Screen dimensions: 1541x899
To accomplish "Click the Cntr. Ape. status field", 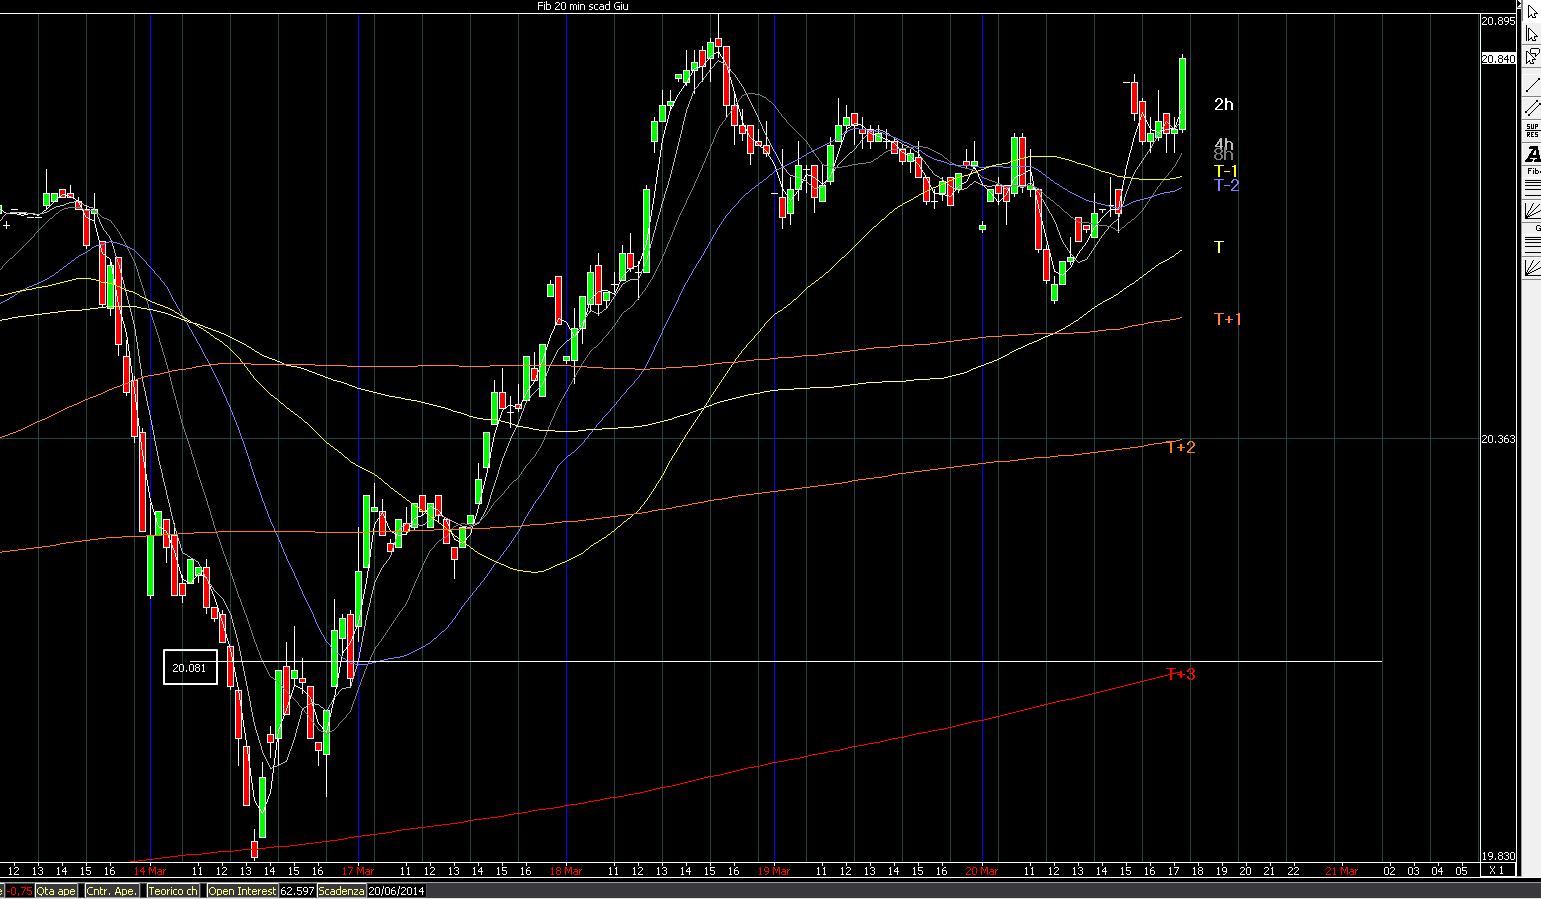I will pyautogui.click(x=111, y=891).
